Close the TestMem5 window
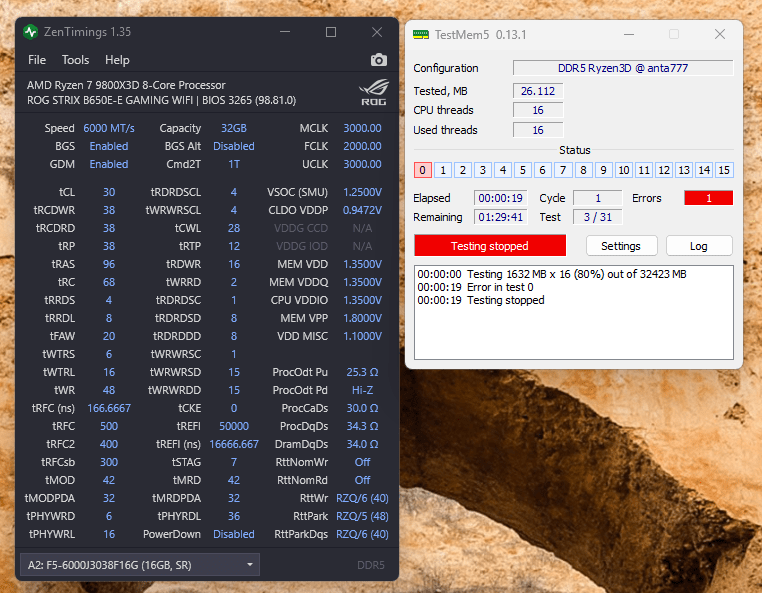The height and width of the screenshot is (593, 762). pyautogui.click(x=720, y=34)
